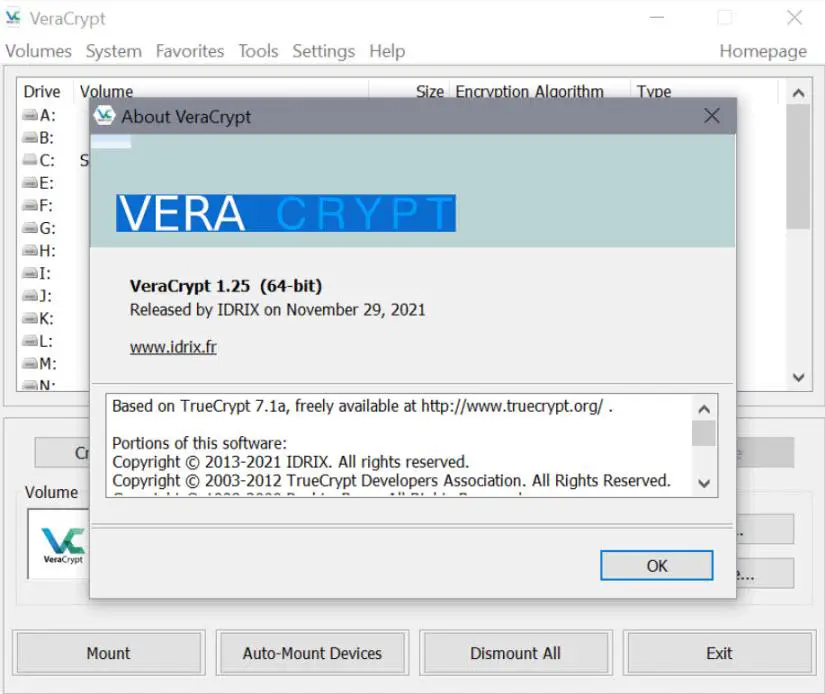Click Auto-Mount Devices button
This screenshot has height=694, width=825.
tap(312, 653)
